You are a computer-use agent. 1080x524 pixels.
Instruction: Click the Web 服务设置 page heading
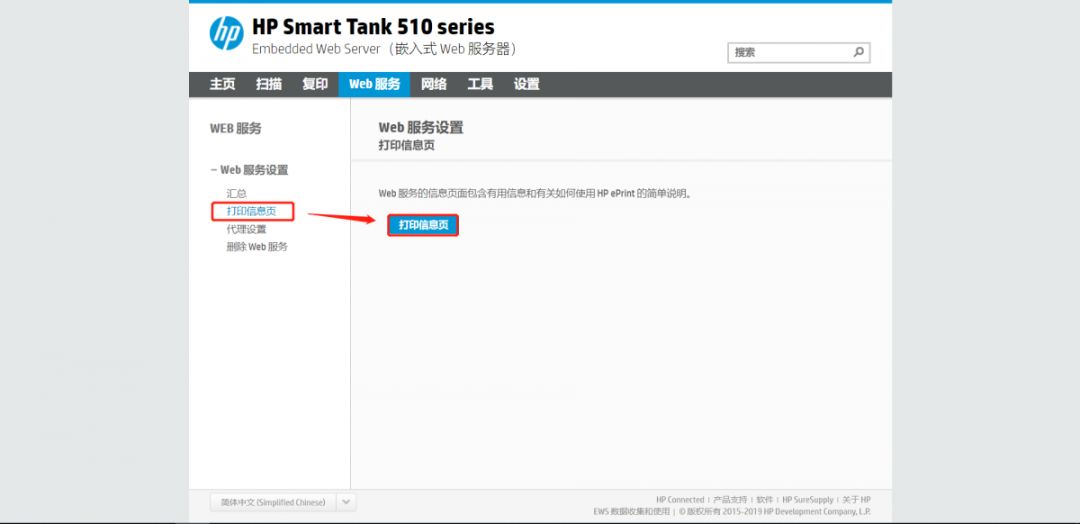coord(421,127)
